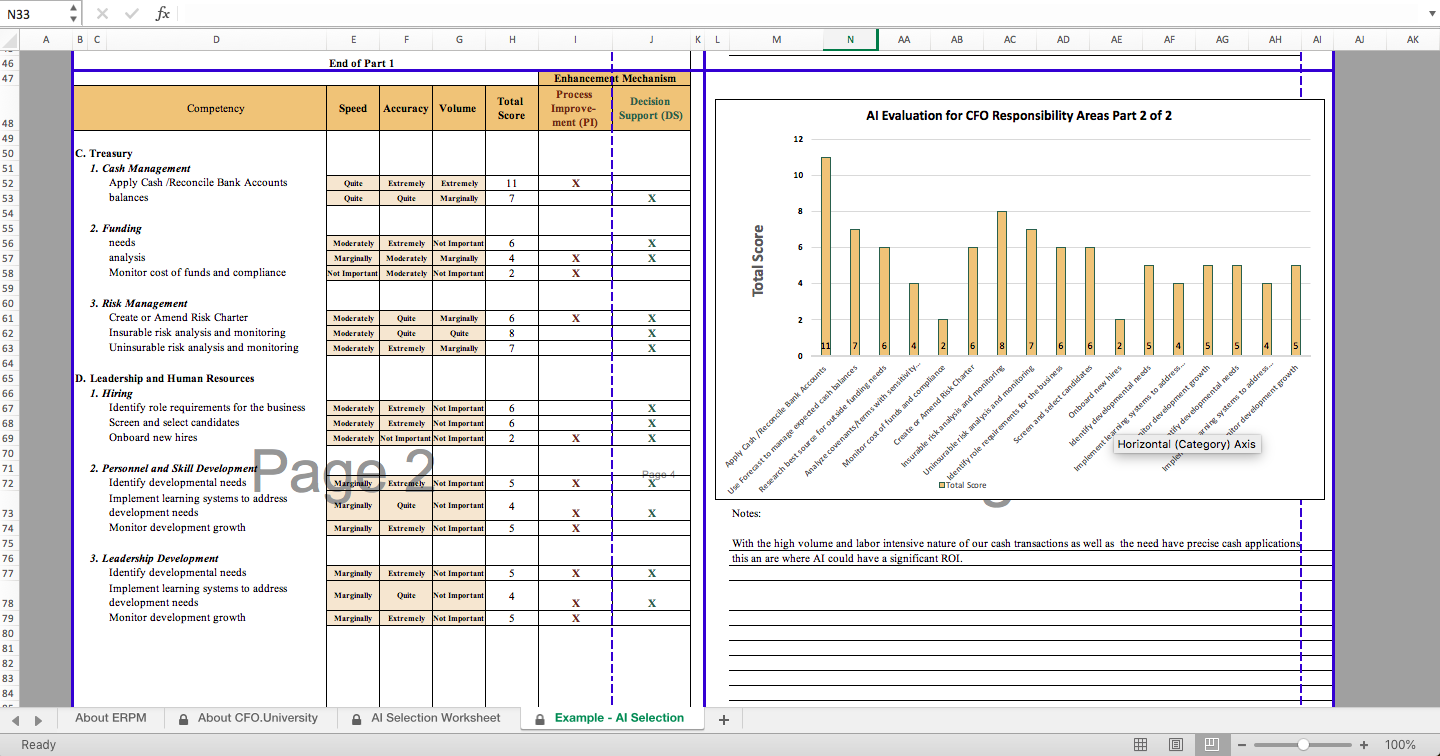Click '3. Leadership Development' heading

(154, 558)
